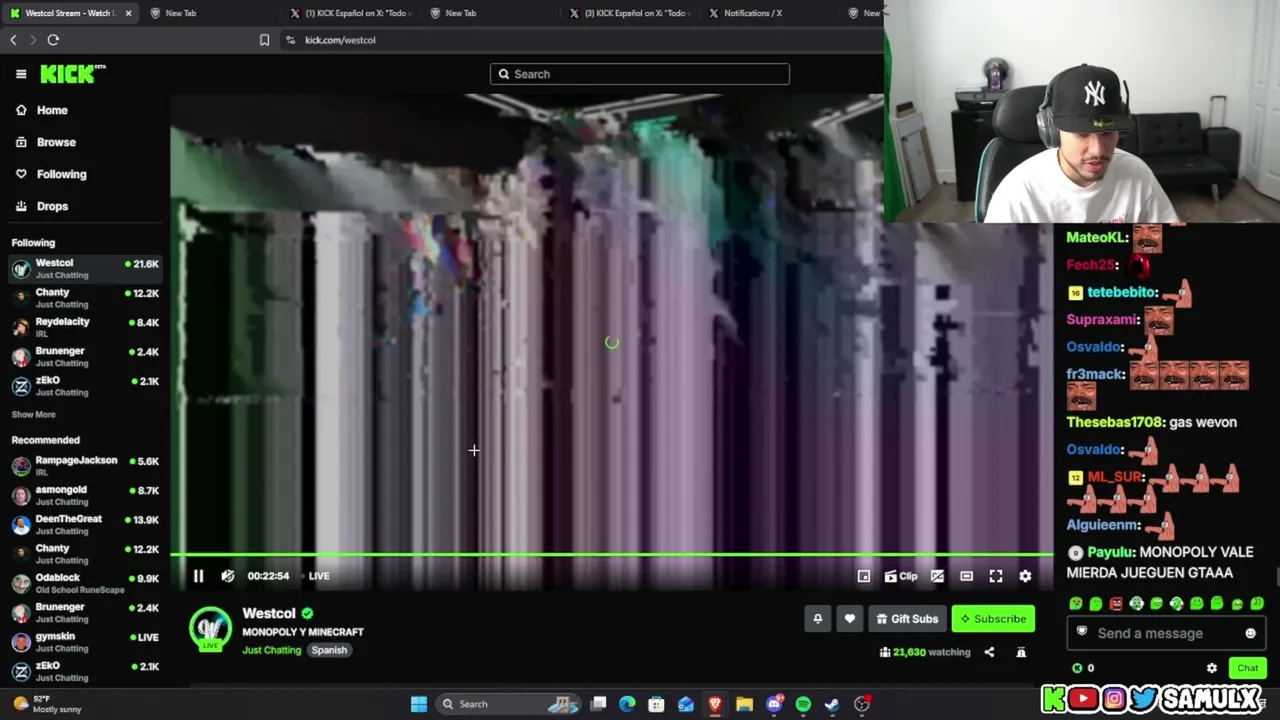
Task: Pause the live stream video
Action: [198, 576]
